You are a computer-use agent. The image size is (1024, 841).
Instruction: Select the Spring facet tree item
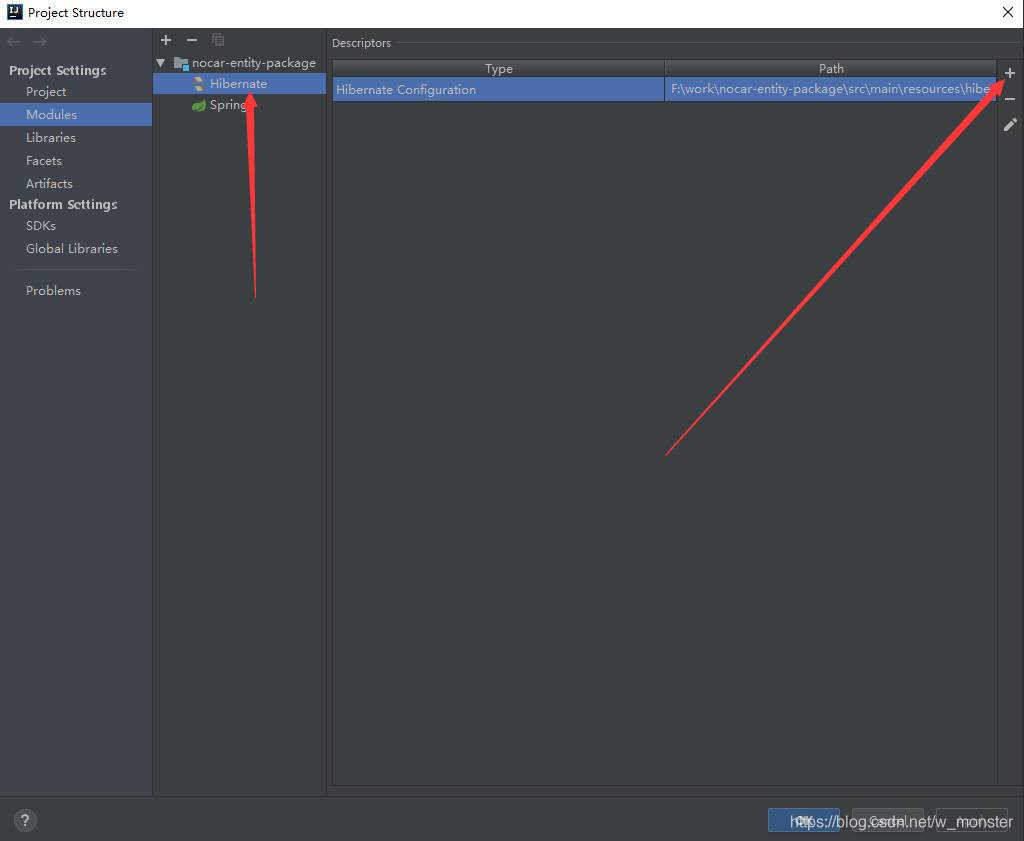(227, 104)
